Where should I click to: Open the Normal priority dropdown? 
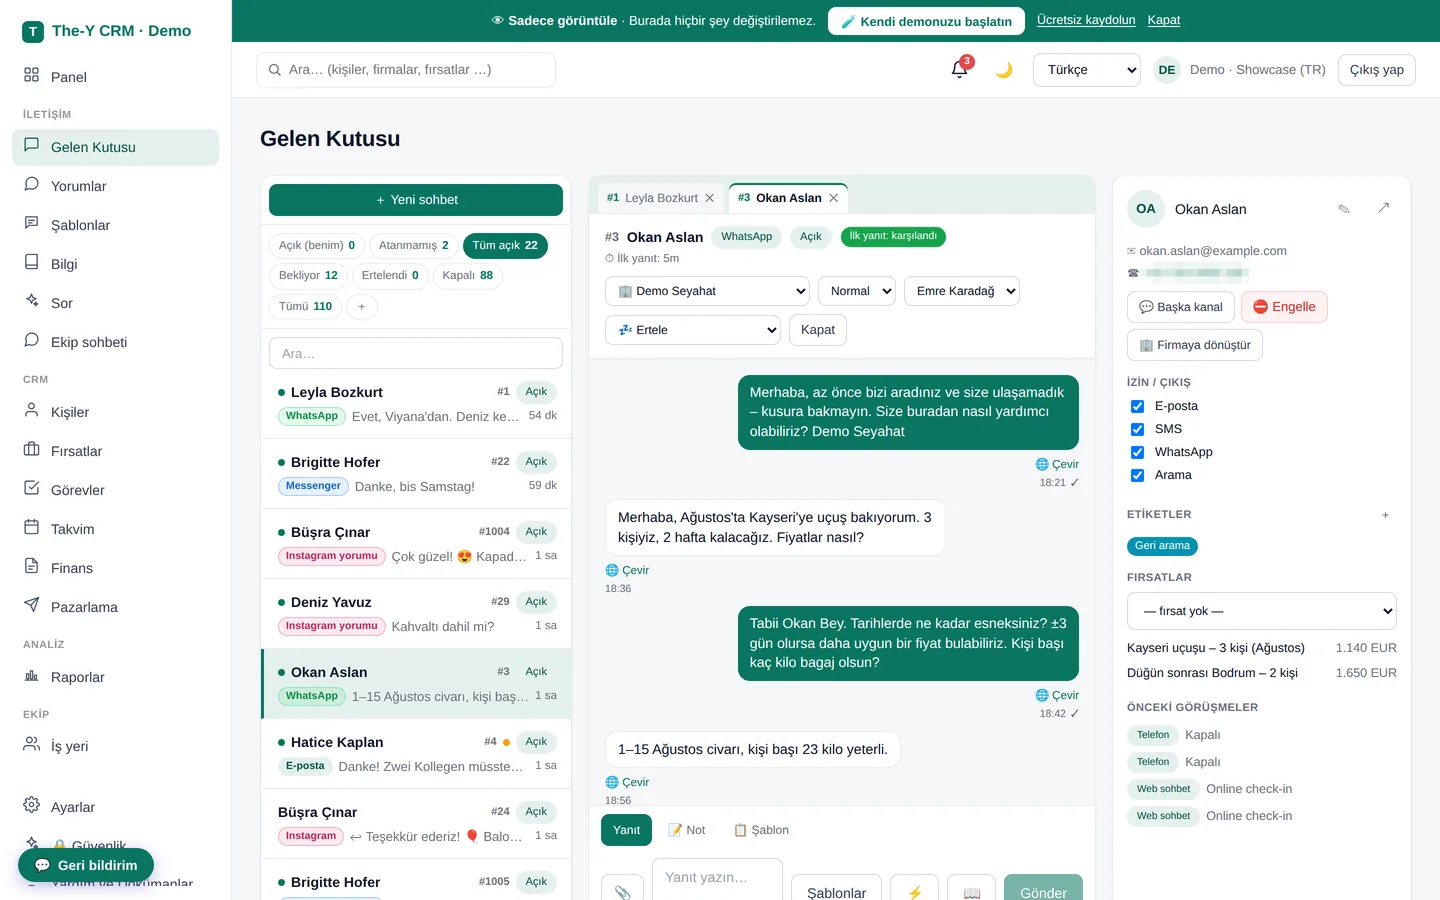[857, 291]
